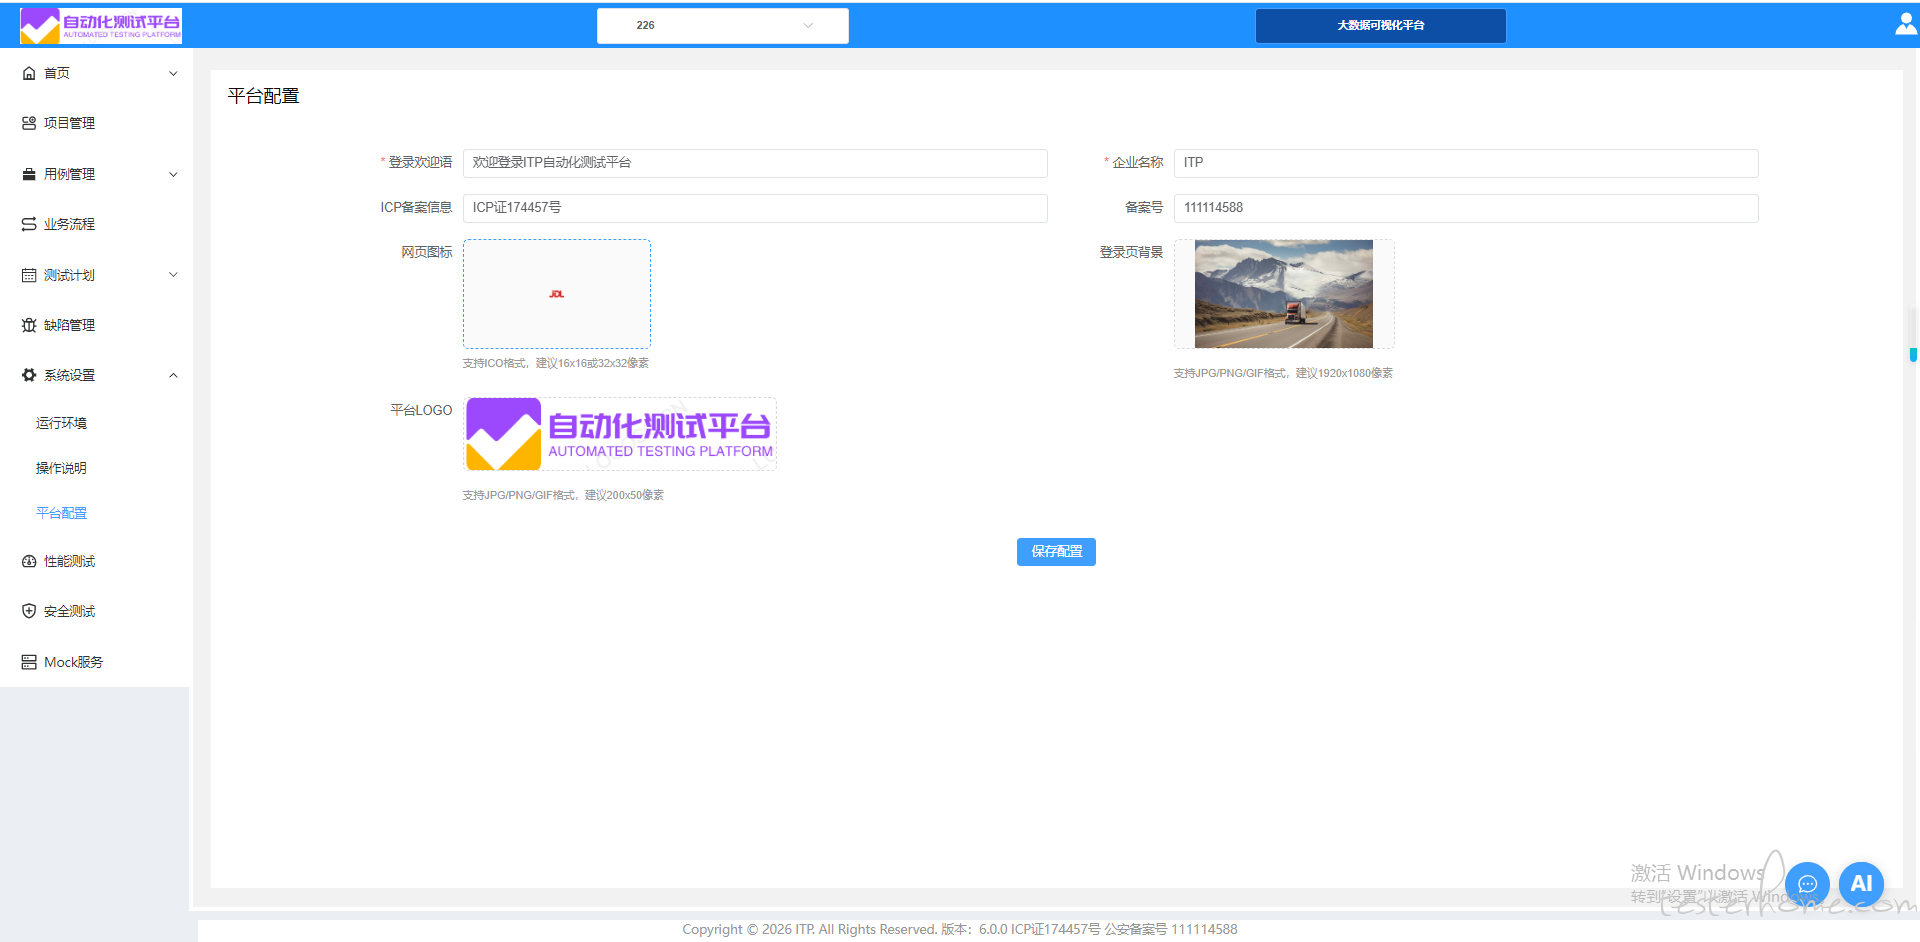Open the AI assistant floating button
Viewport: 1920px width, 942px height.
pos(1861,883)
